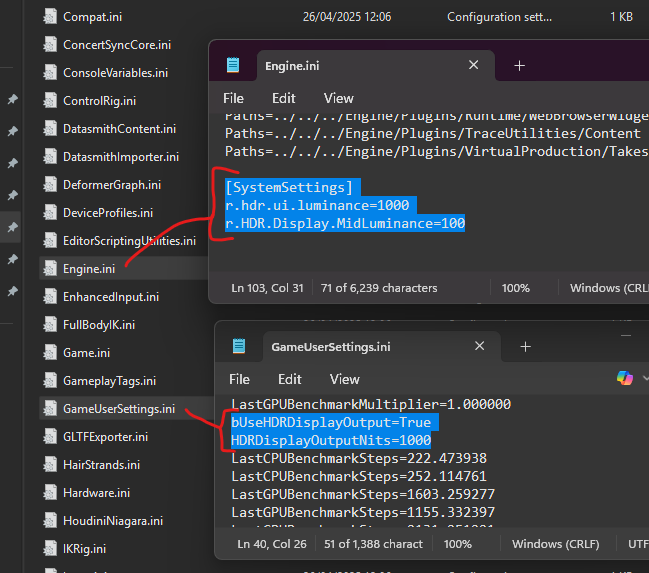Click the DeformerGraph.ini file icon
649x573 pixels.
point(50,185)
